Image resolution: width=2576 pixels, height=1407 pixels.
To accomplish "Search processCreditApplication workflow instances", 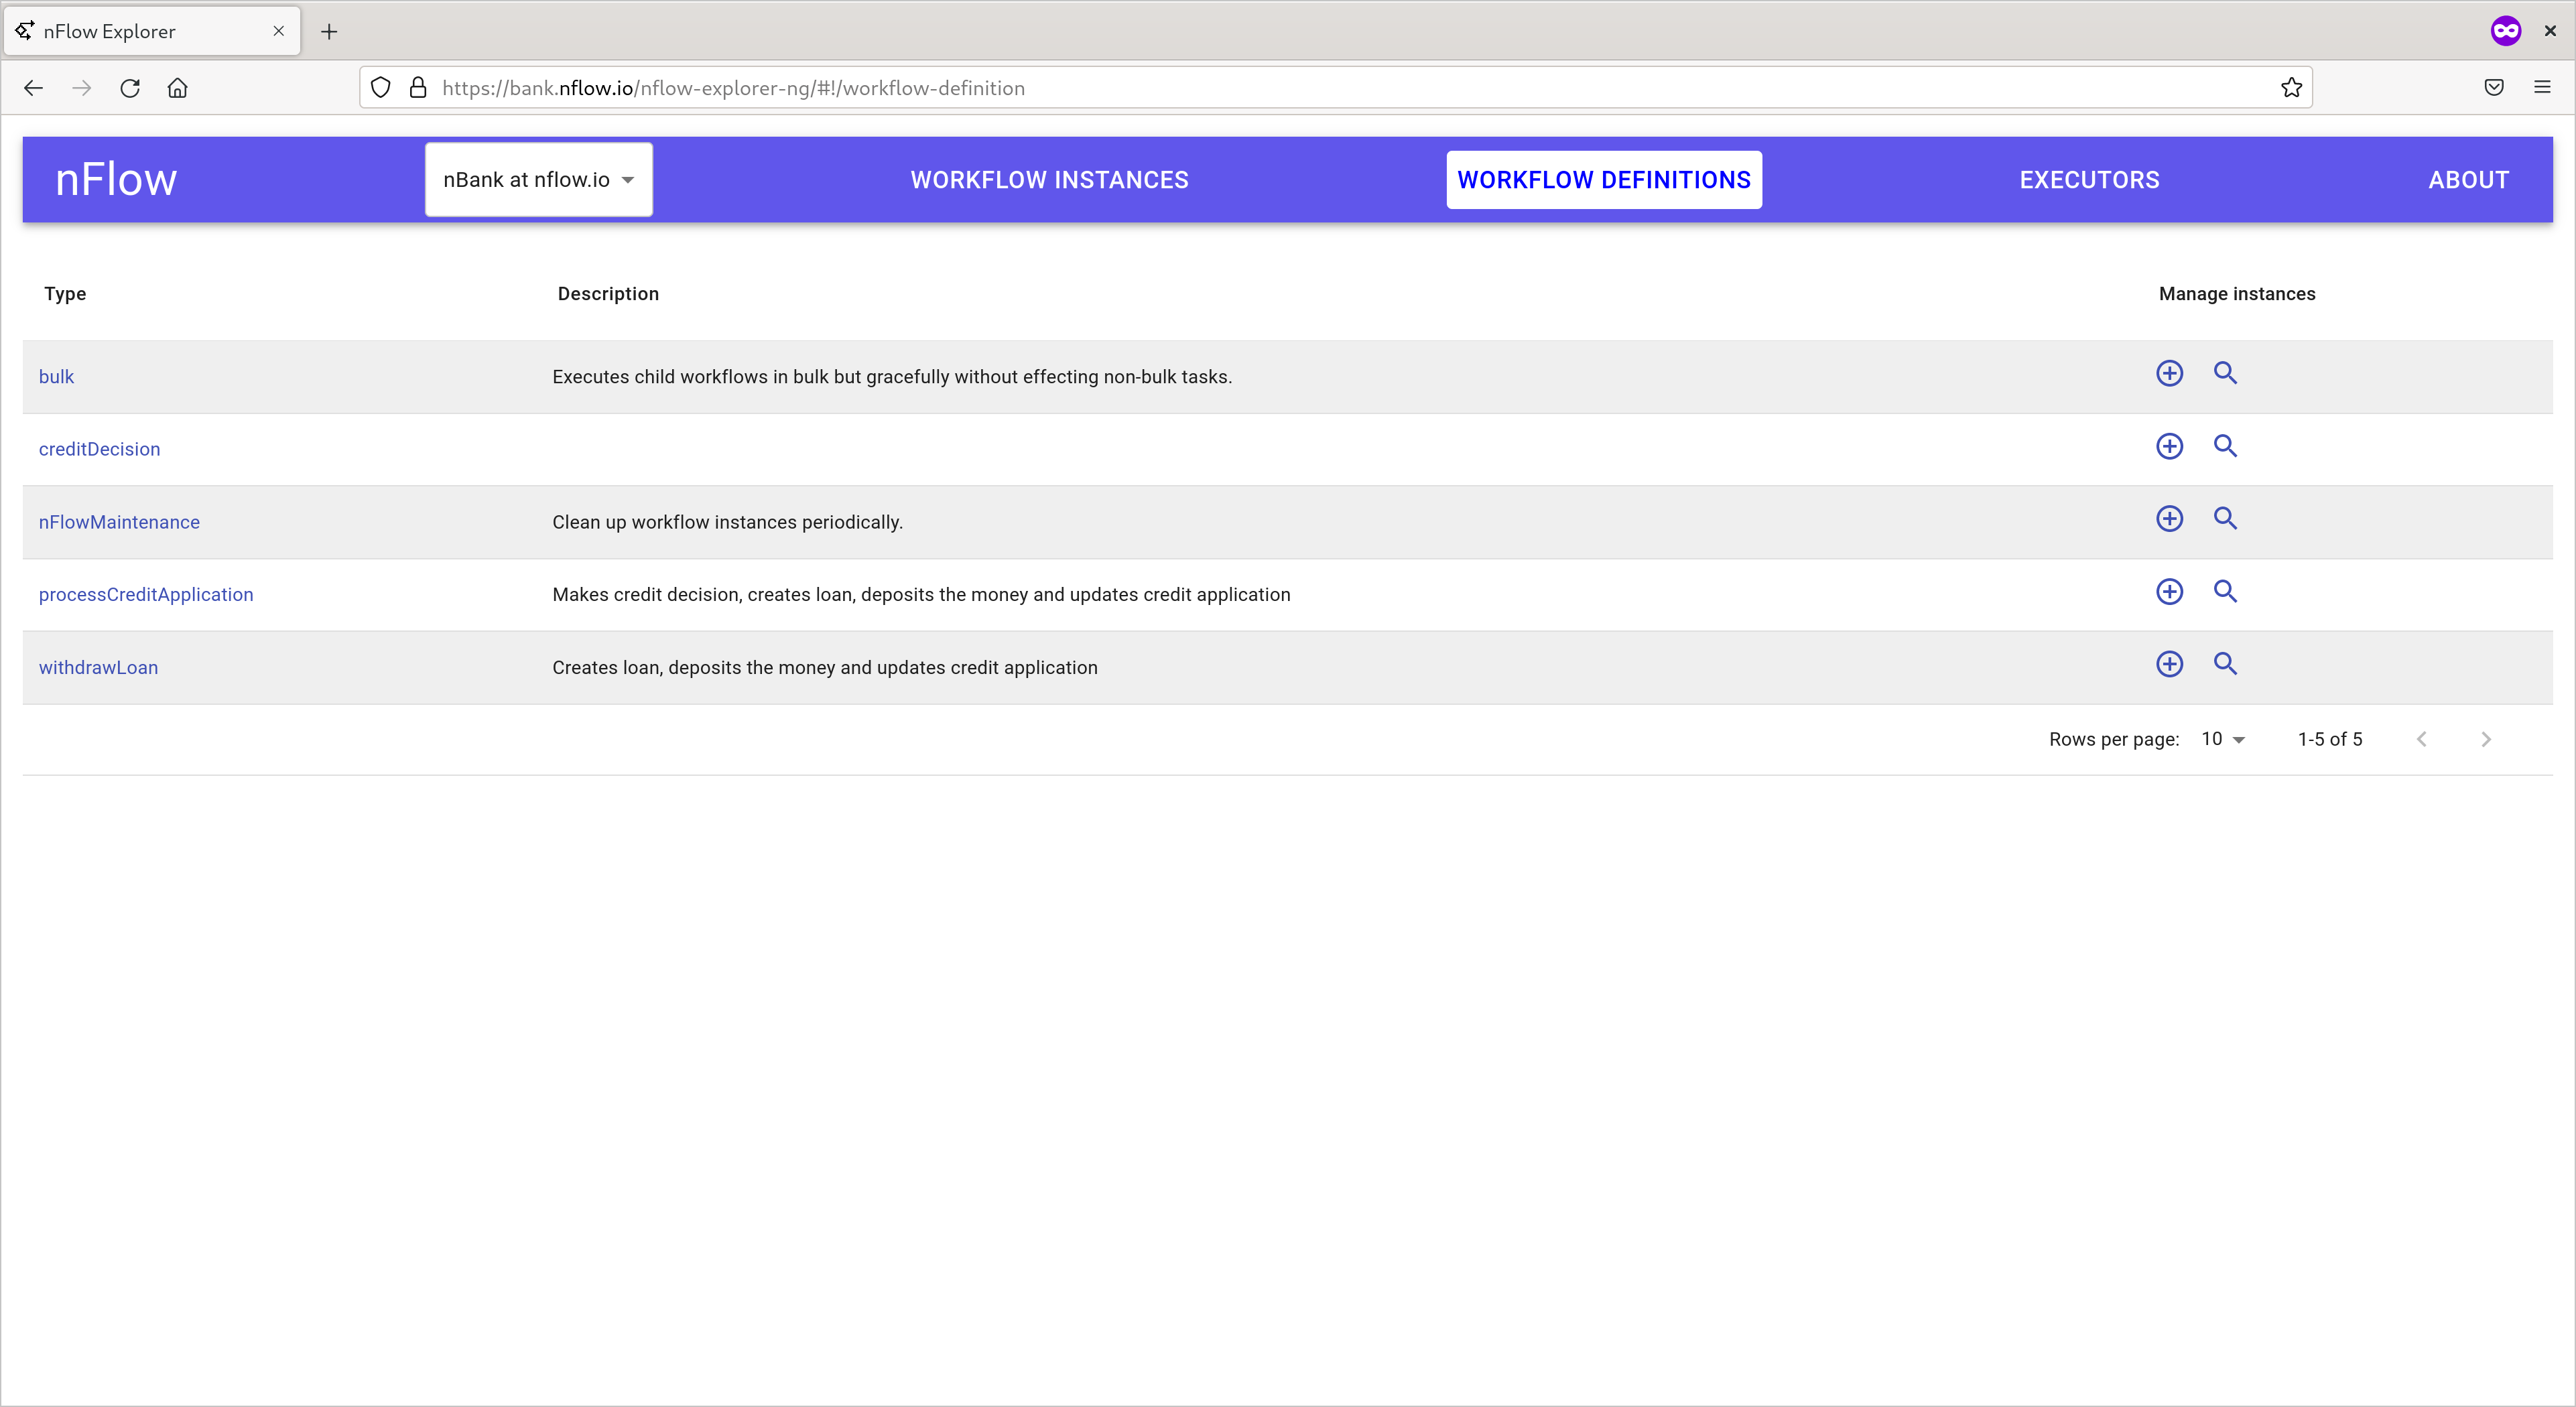I will pyautogui.click(x=2224, y=592).
